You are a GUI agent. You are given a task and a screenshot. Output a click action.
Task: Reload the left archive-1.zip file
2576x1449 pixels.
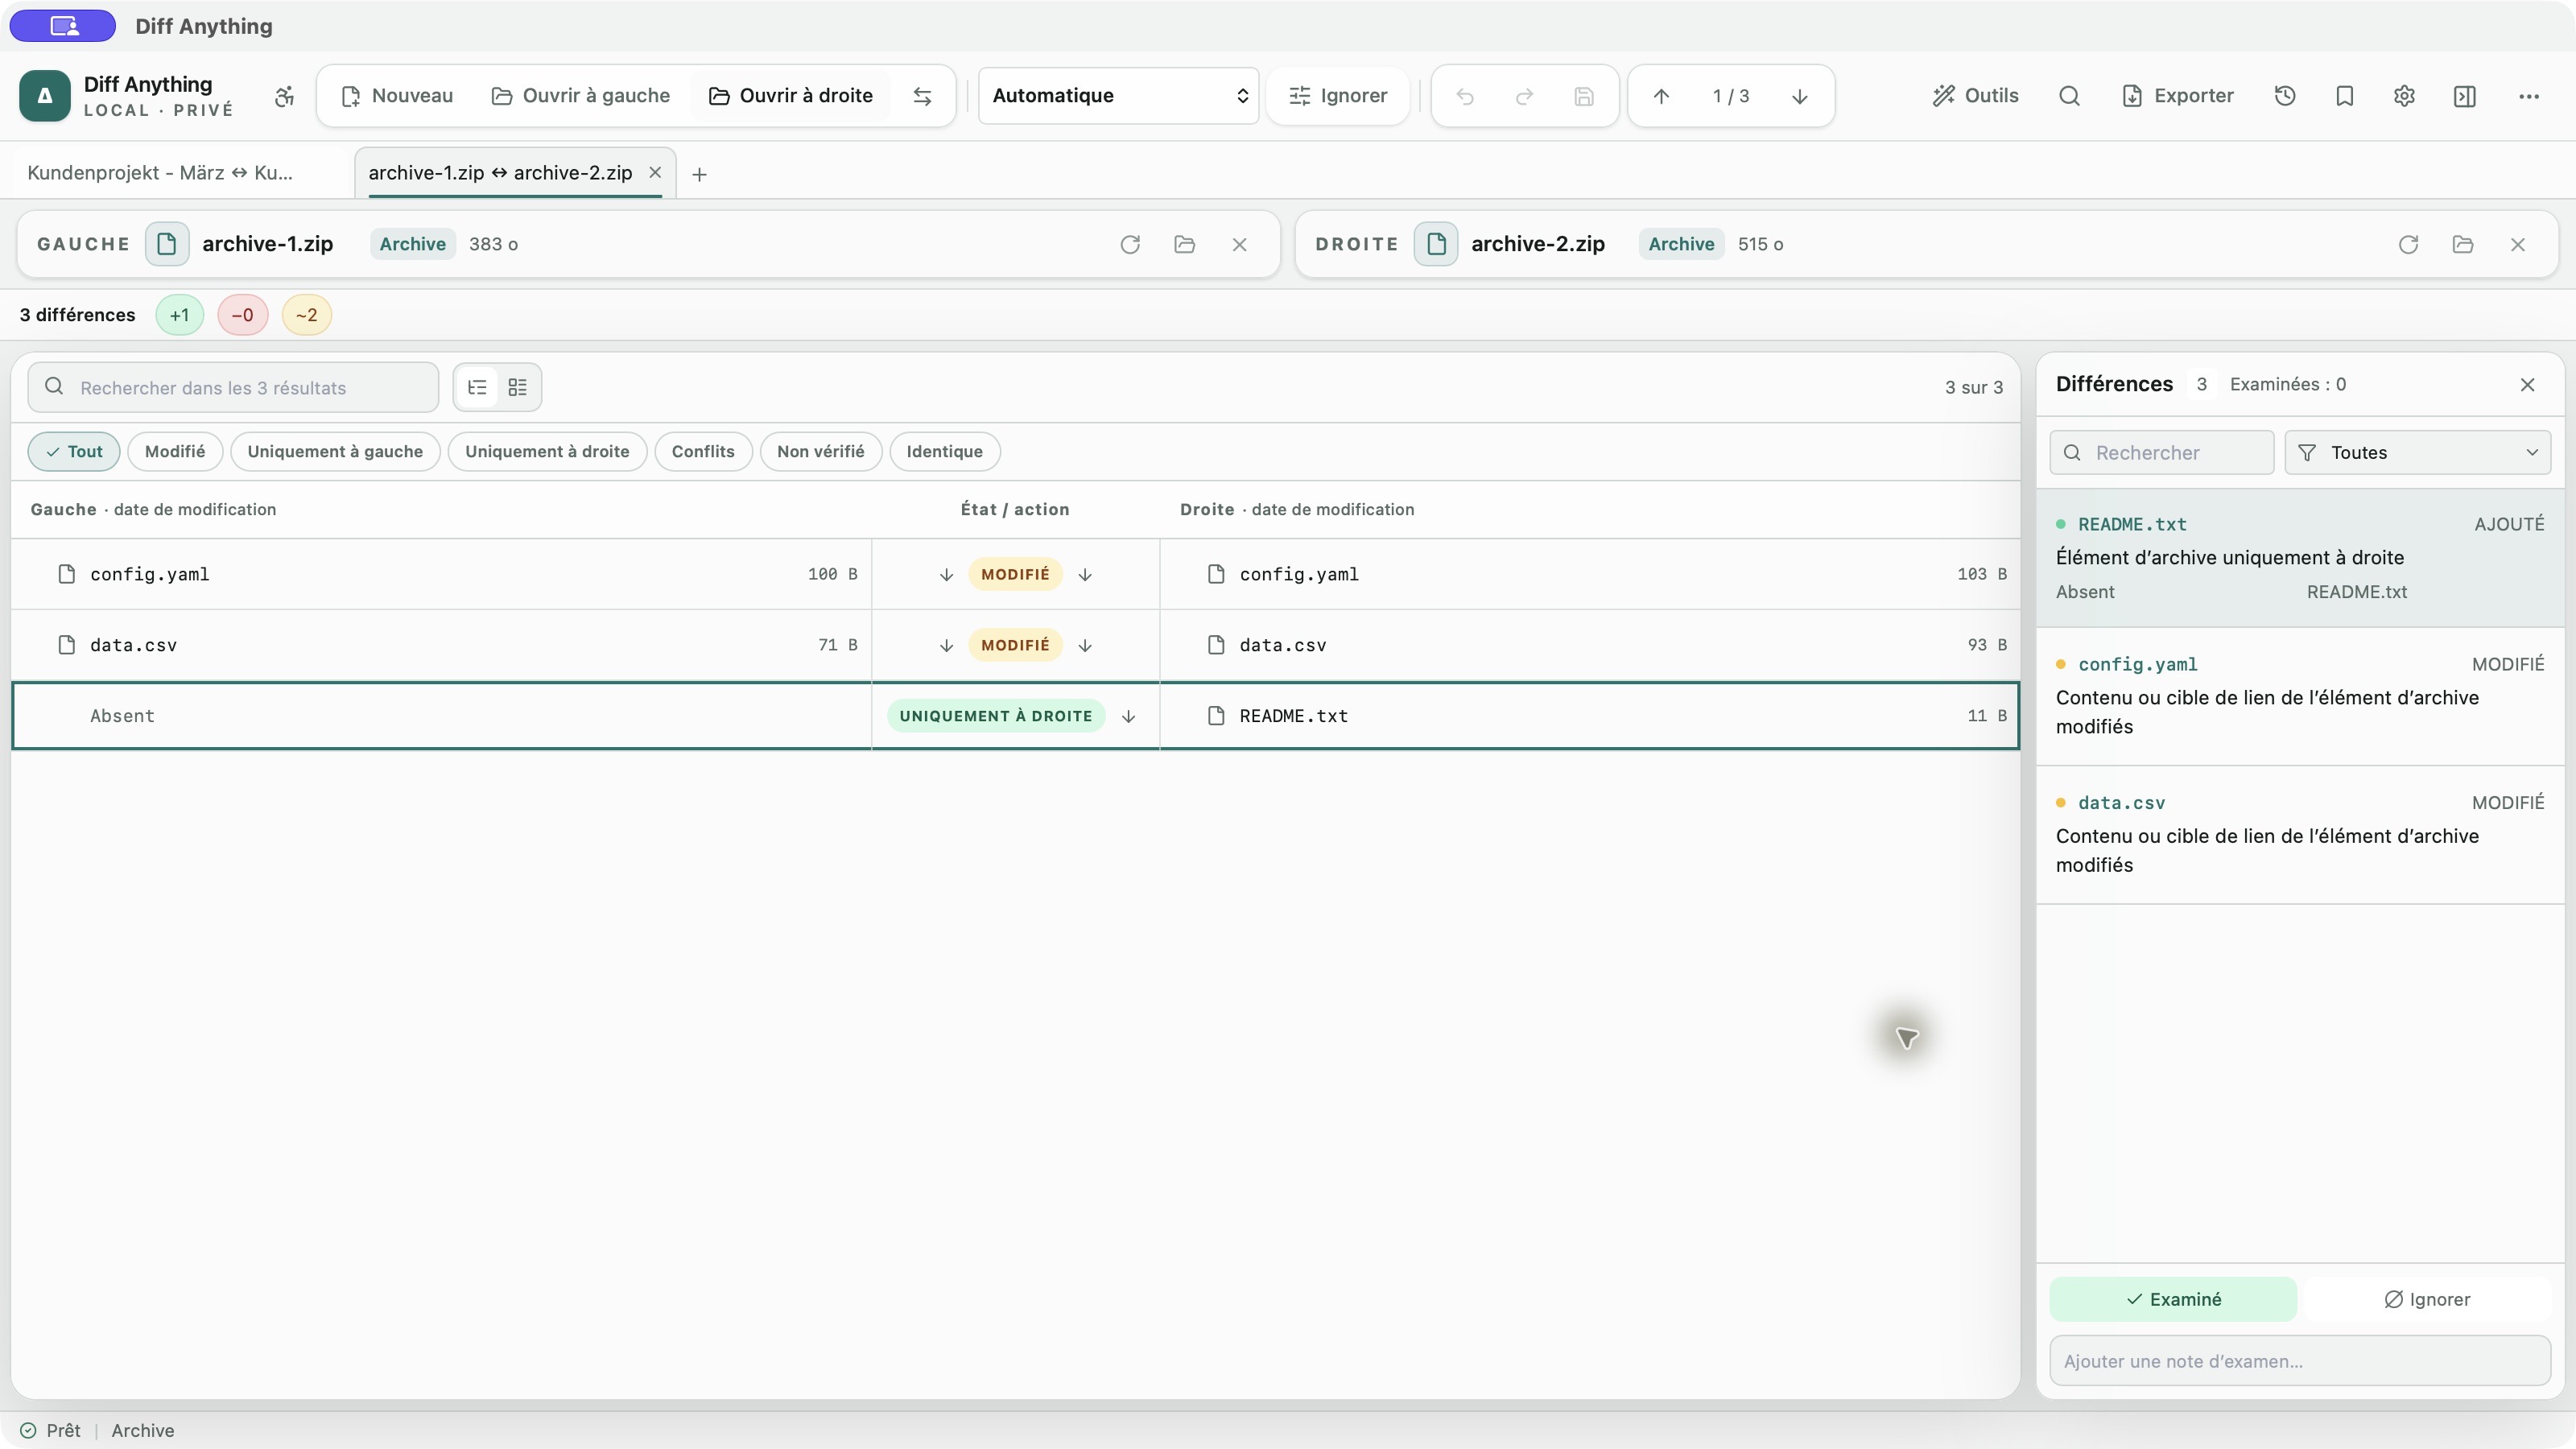1130,244
